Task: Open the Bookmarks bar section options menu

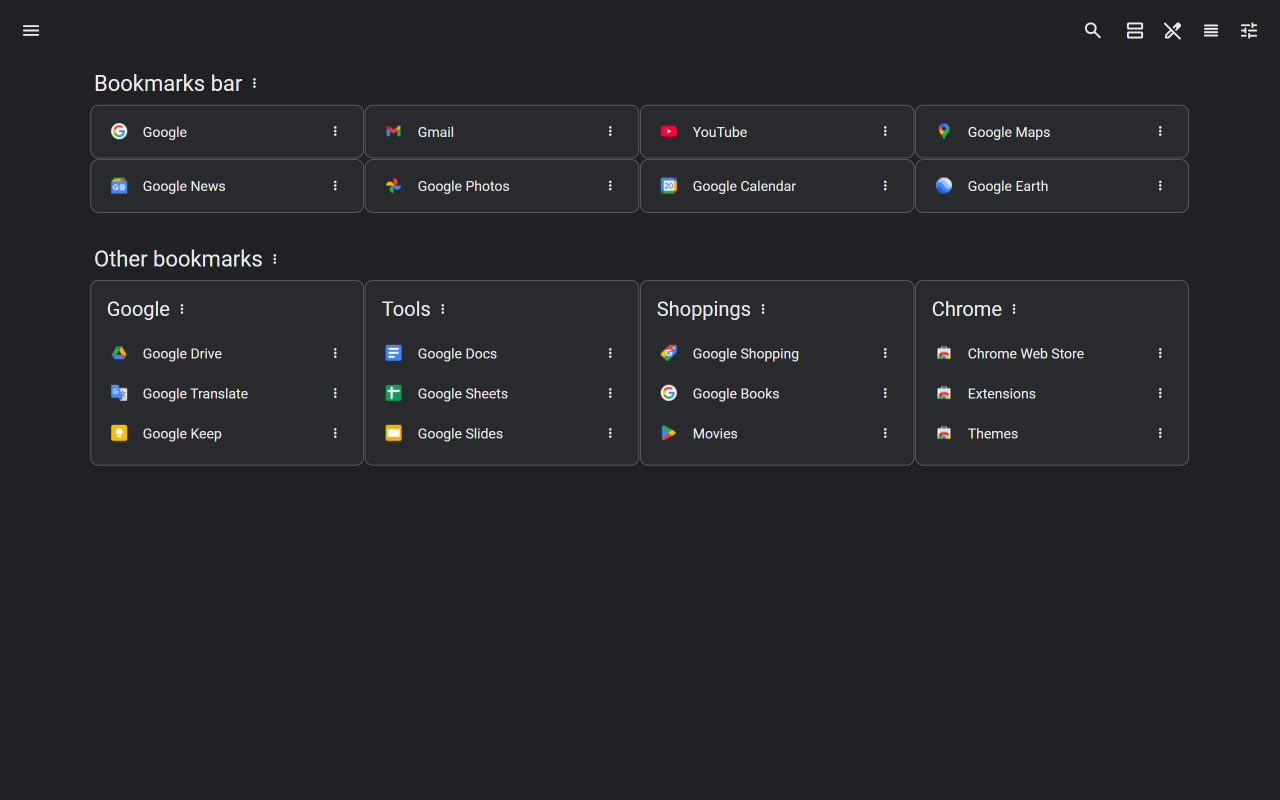Action: click(x=255, y=83)
